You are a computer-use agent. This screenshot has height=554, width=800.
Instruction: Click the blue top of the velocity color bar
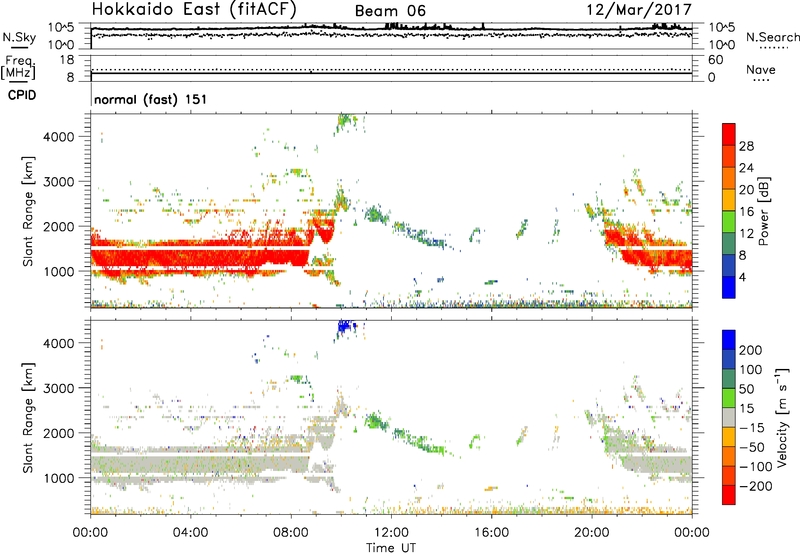(729, 340)
